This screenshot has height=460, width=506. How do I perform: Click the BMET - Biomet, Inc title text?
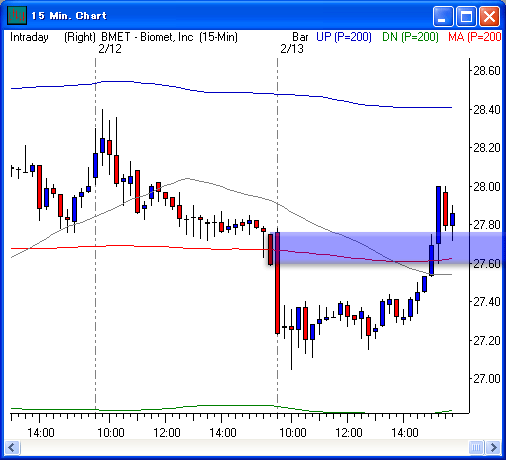pos(147,37)
